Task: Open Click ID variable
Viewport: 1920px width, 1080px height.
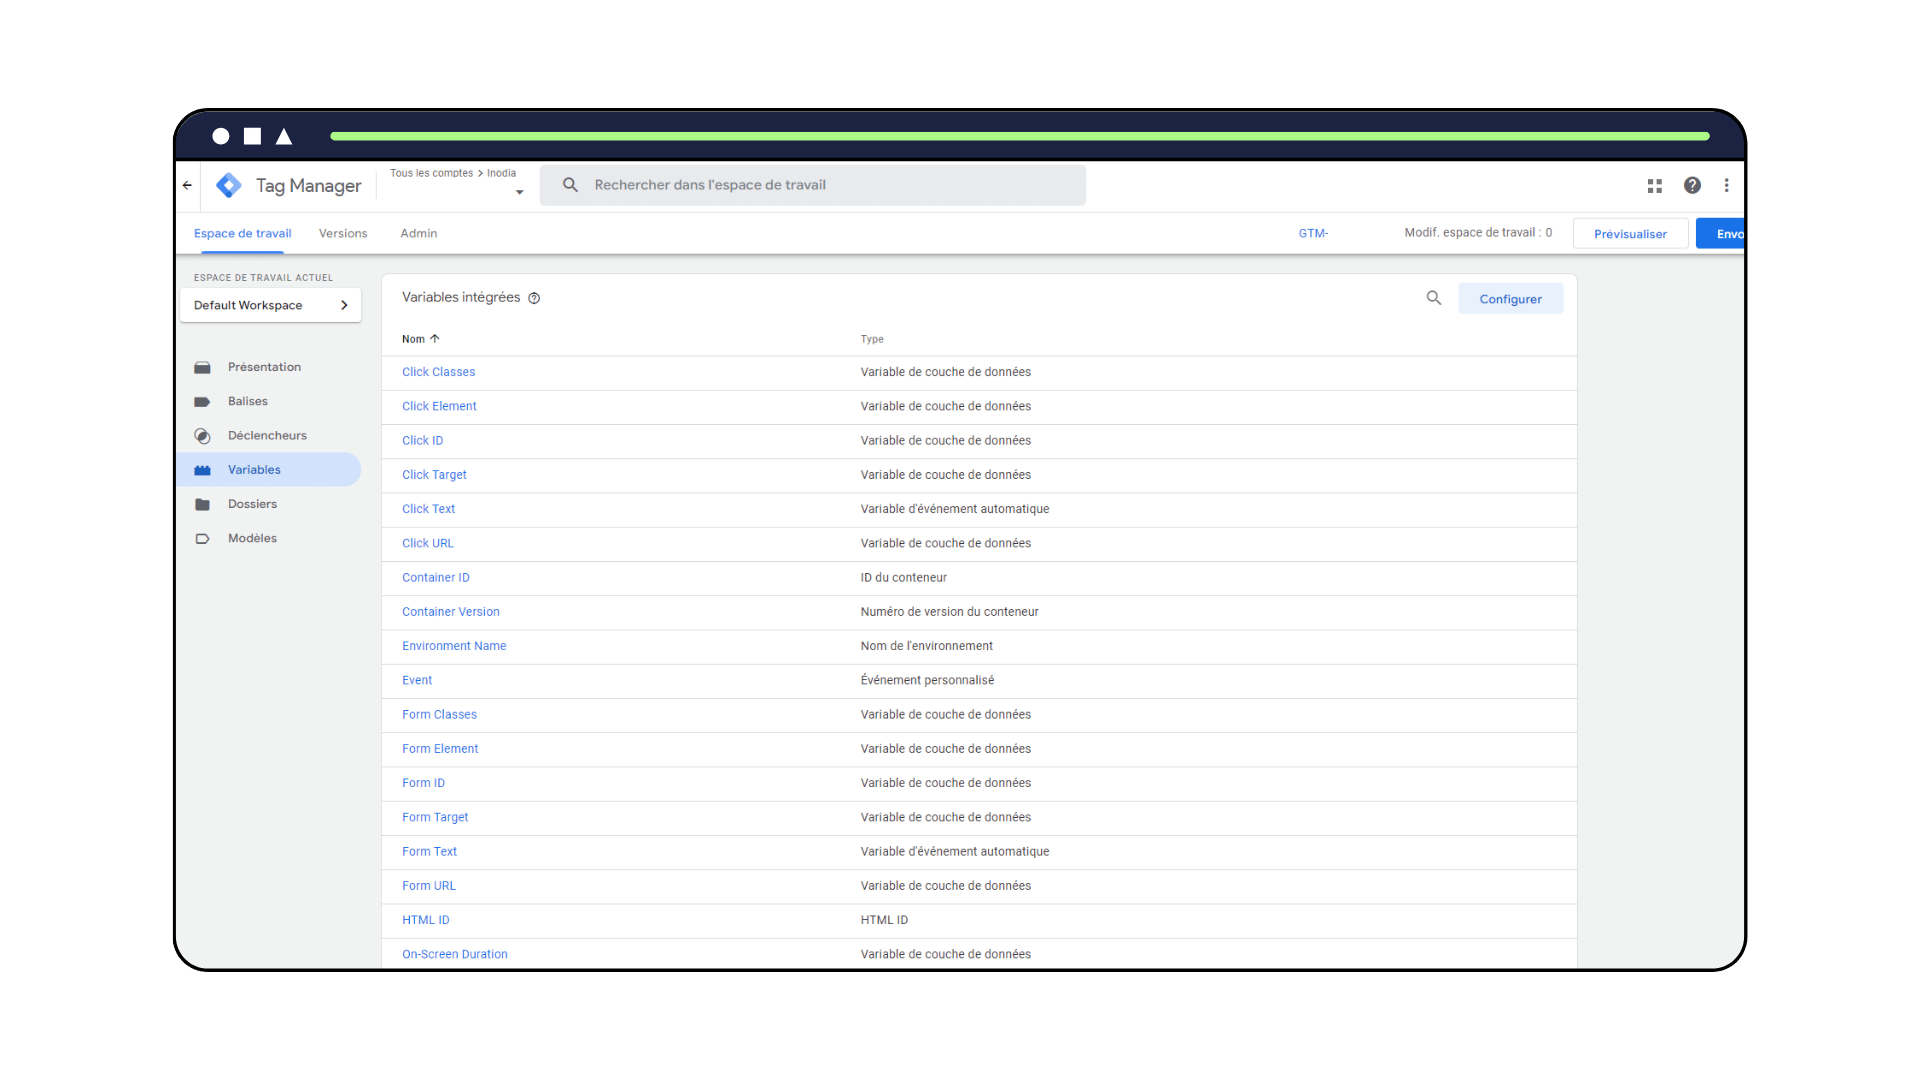Action: (422, 440)
